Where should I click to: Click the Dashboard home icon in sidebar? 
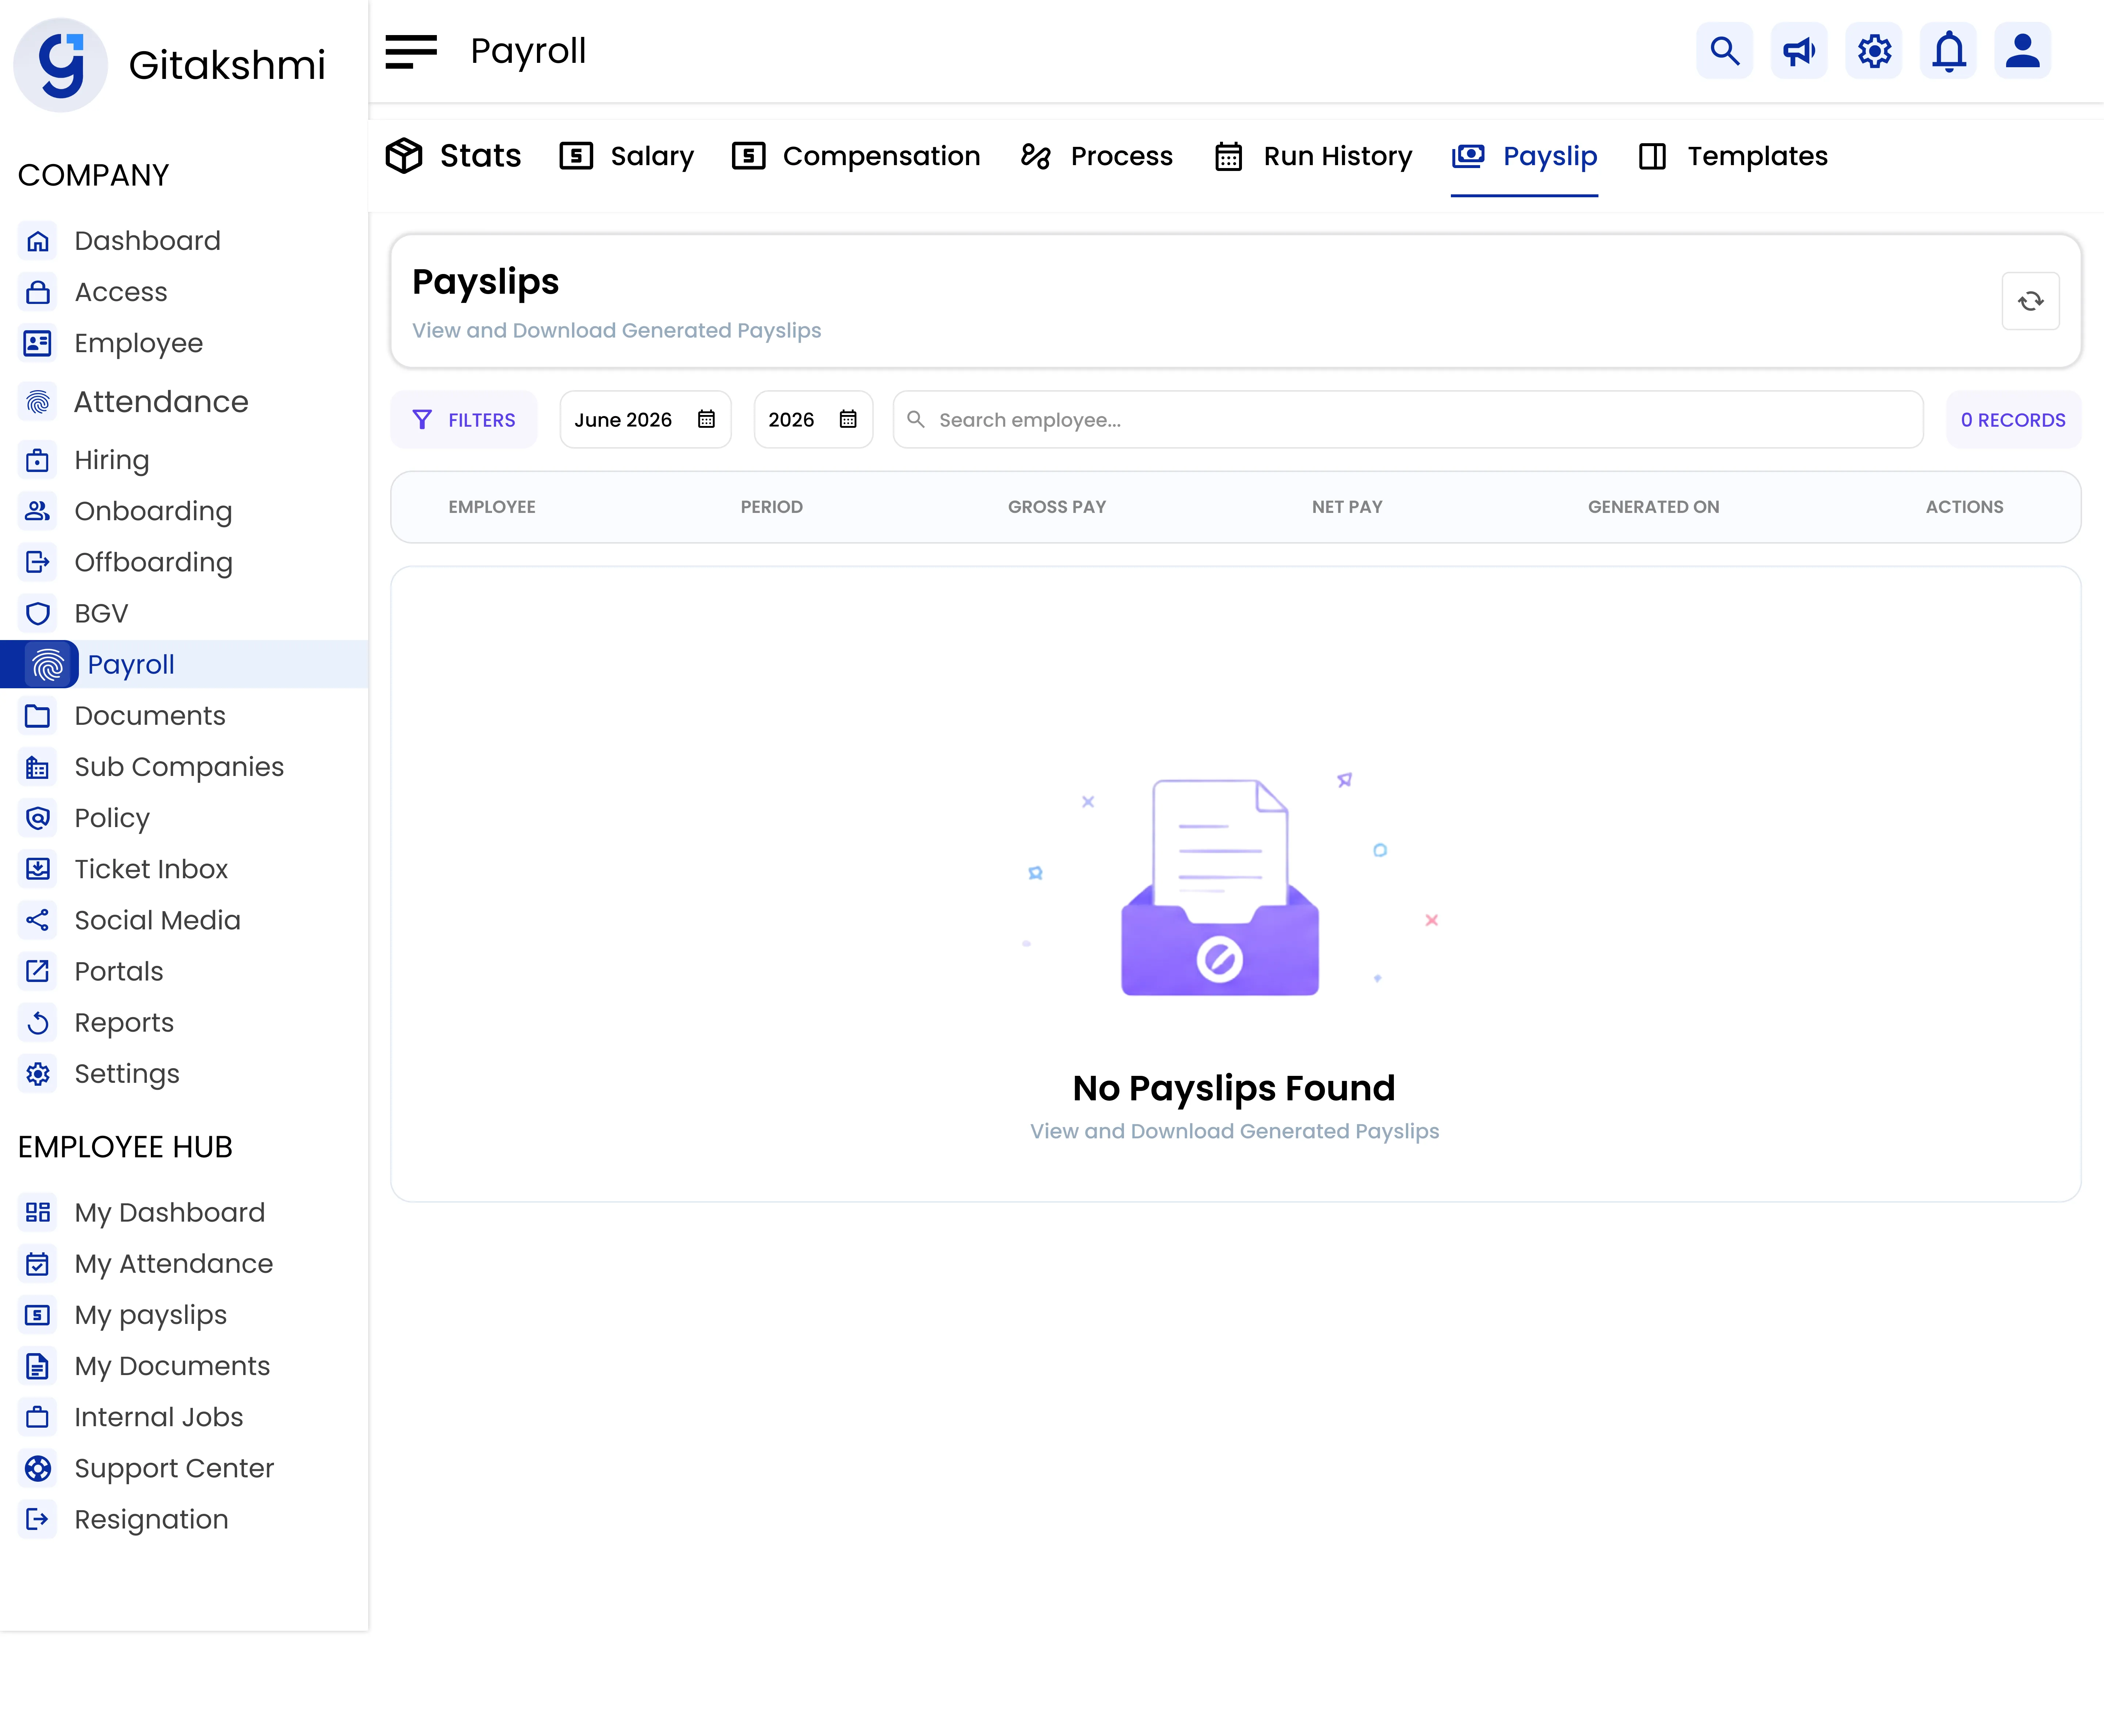(38, 241)
